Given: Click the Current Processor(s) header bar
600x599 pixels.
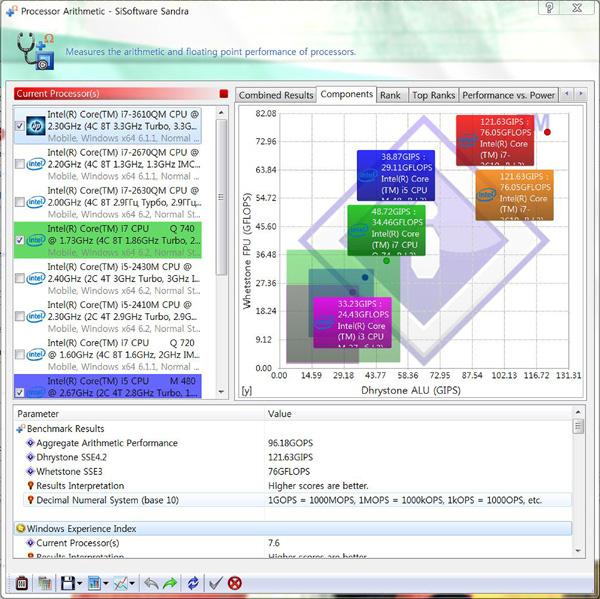Looking at the screenshot, I should [x=121, y=94].
